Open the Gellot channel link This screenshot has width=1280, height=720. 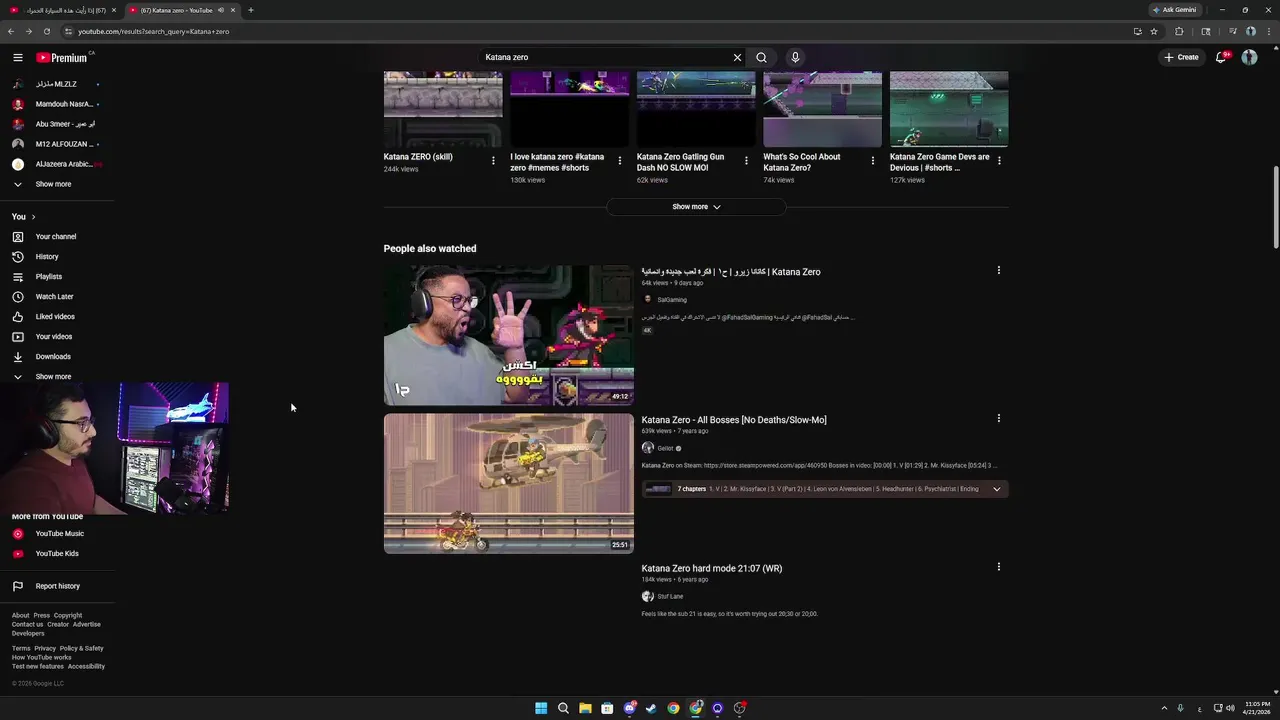click(665, 448)
